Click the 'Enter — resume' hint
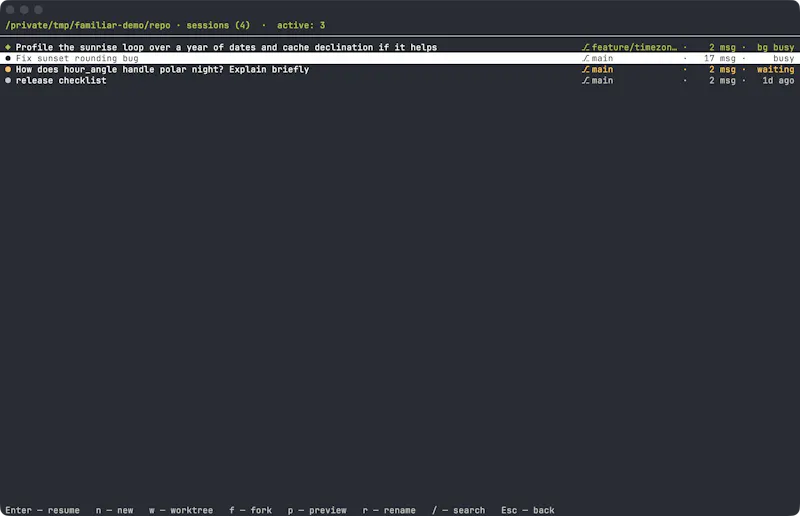 pyautogui.click(x=42, y=510)
